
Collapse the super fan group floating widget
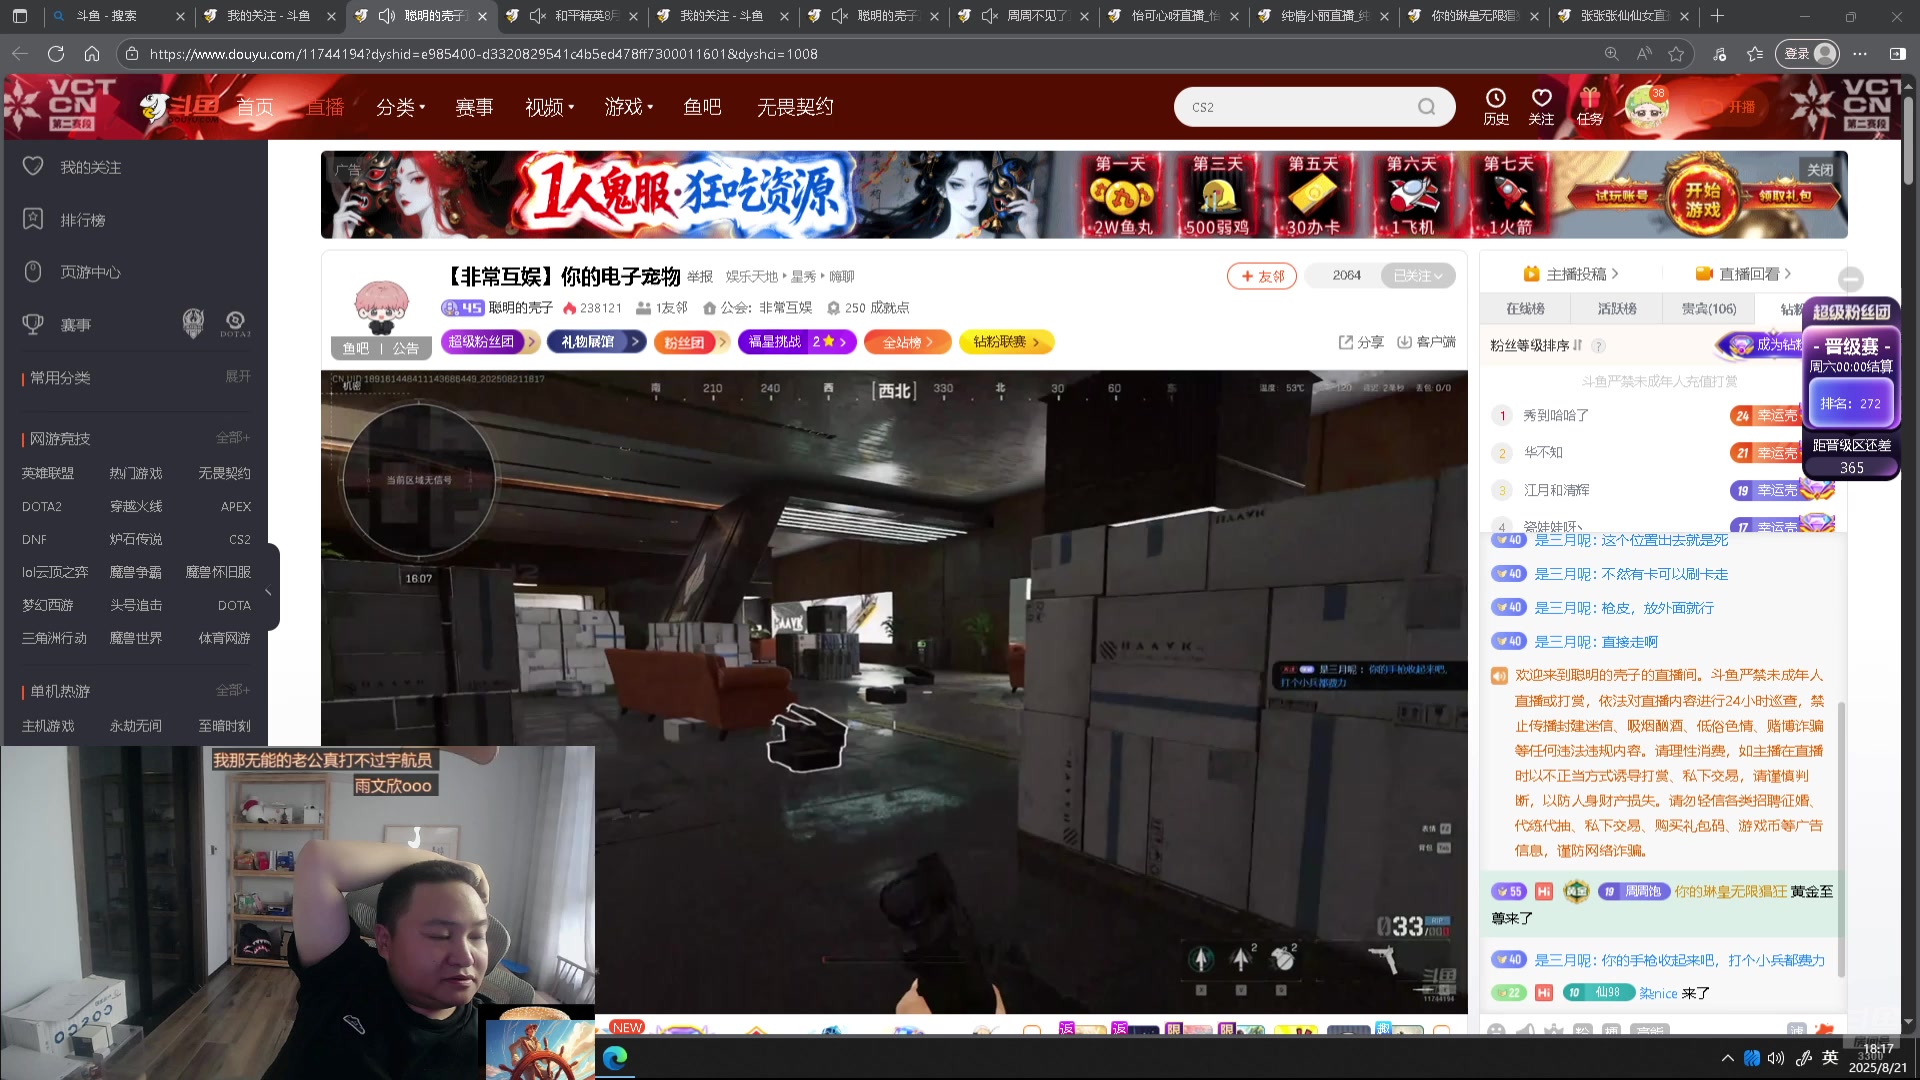(x=1851, y=279)
